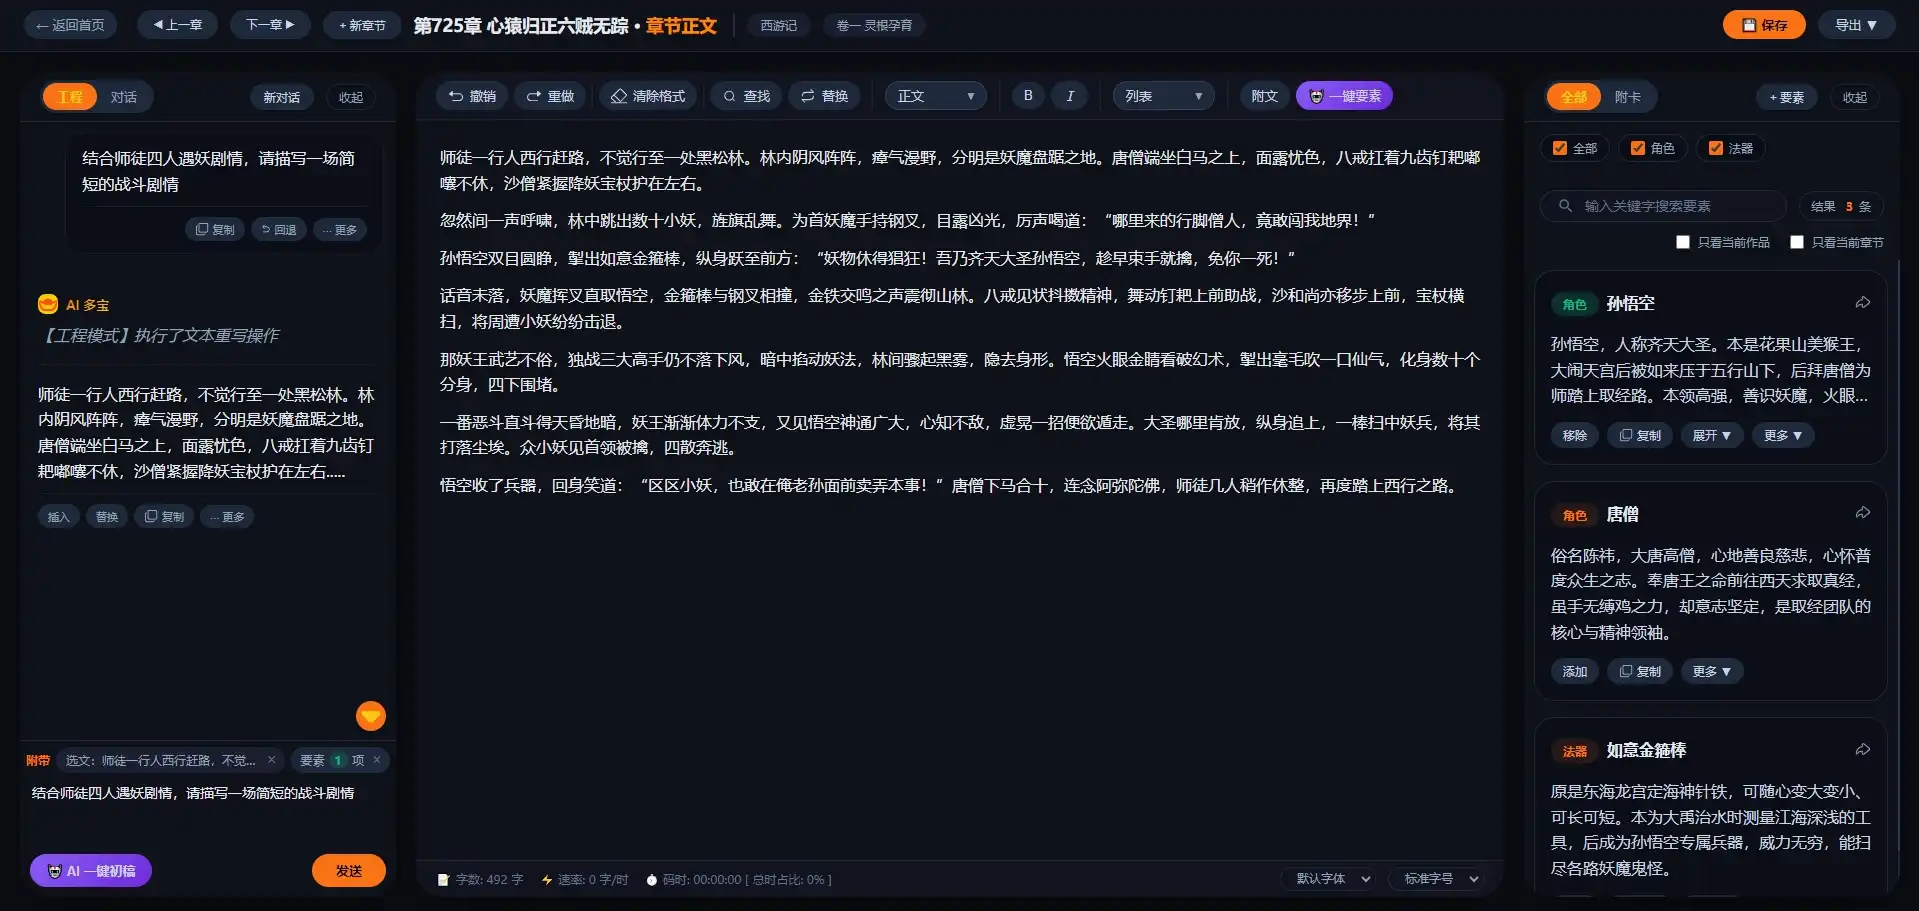Screen dimensions: 1919x911
Task: Click 添加 on 唐僧 card
Action: tap(1575, 671)
